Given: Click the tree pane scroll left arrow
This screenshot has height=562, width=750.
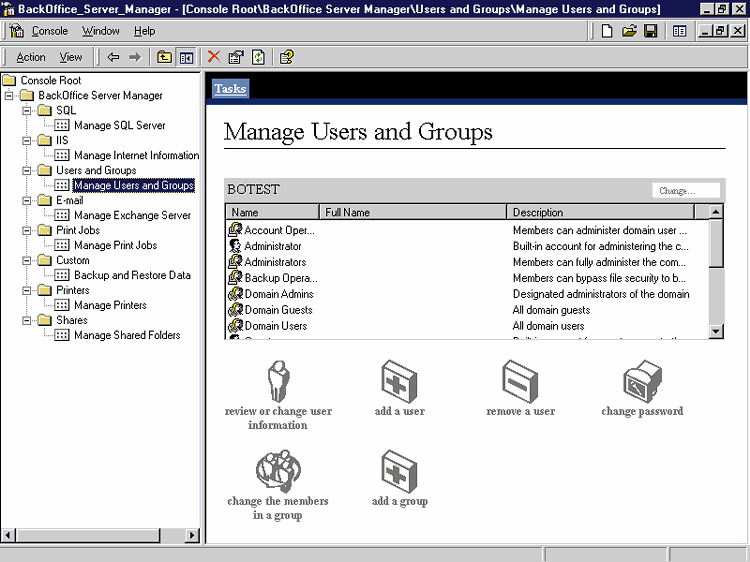Looking at the screenshot, I should pyautogui.click(x=9, y=535).
